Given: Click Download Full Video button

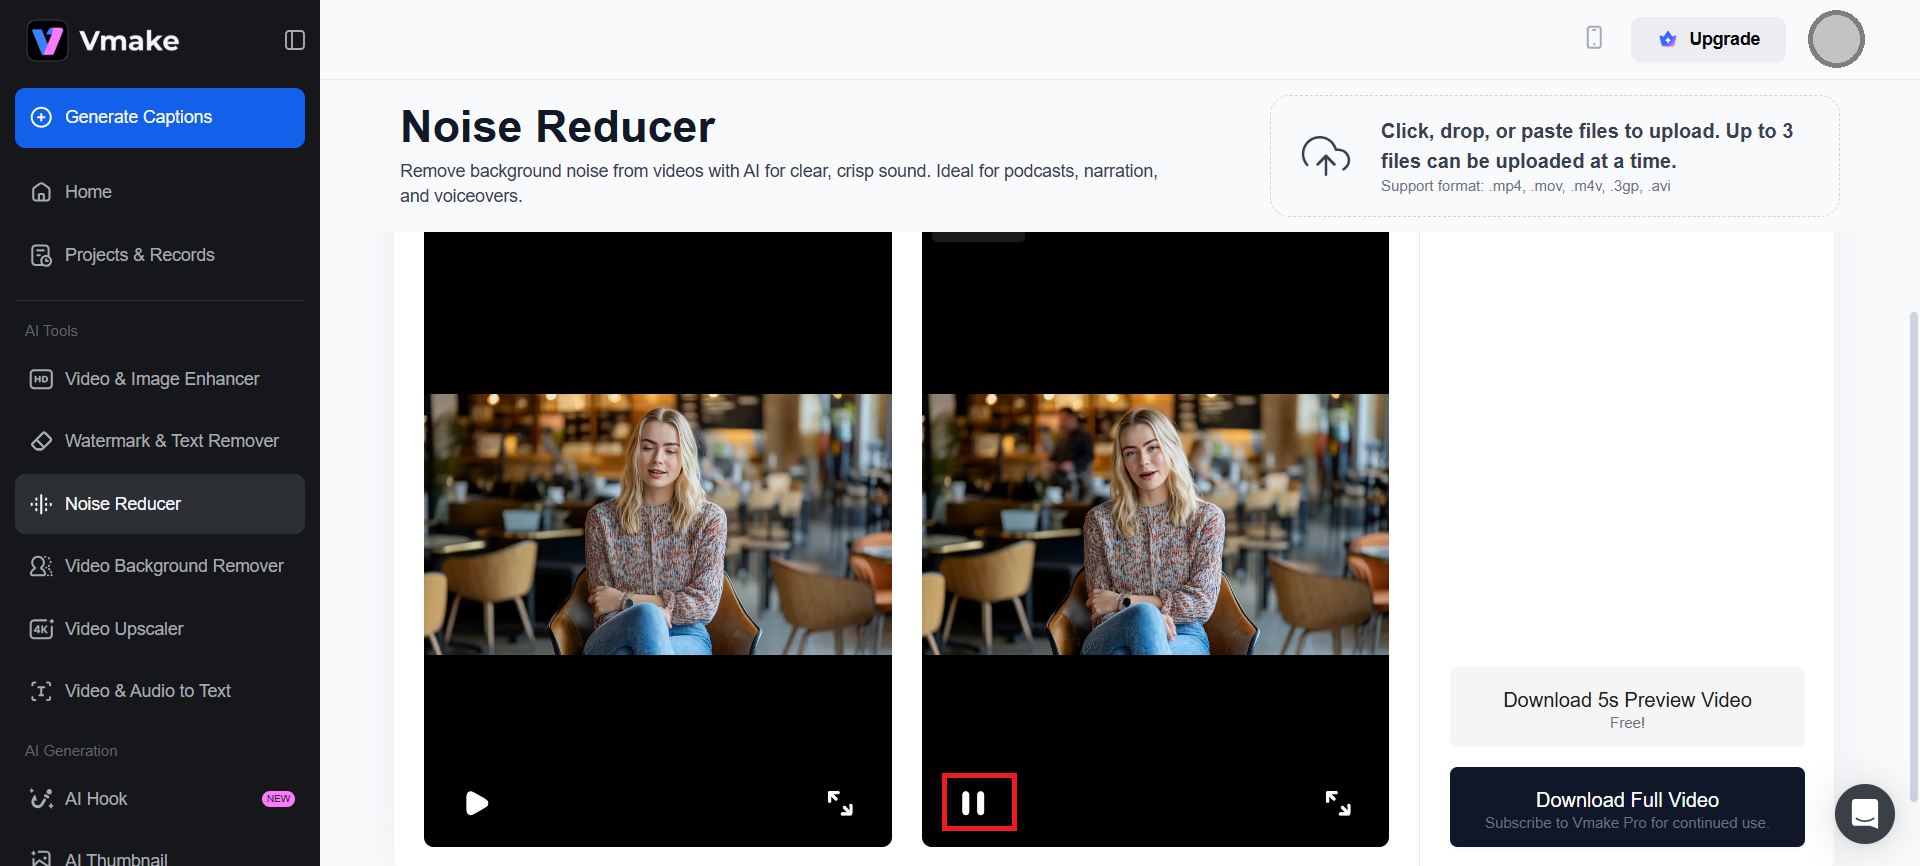Looking at the screenshot, I should [x=1627, y=808].
